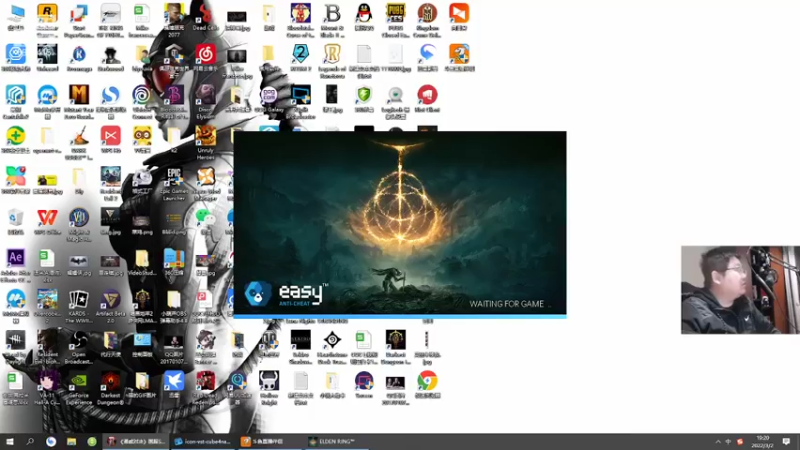Image resolution: width=800 pixels, height=450 pixels.
Task: Expand the hidden system tray icons chevron
Action: coord(718,441)
